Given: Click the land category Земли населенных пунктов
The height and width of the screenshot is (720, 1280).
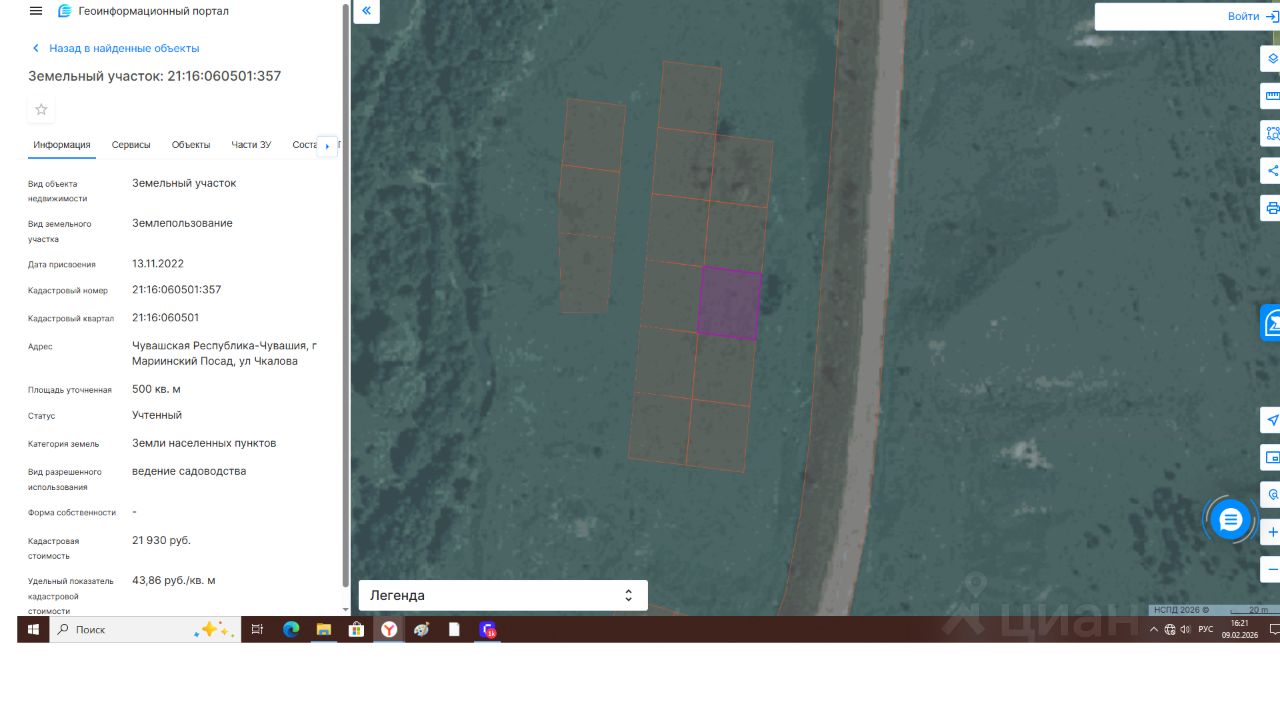Looking at the screenshot, I should (x=204, y=443).
